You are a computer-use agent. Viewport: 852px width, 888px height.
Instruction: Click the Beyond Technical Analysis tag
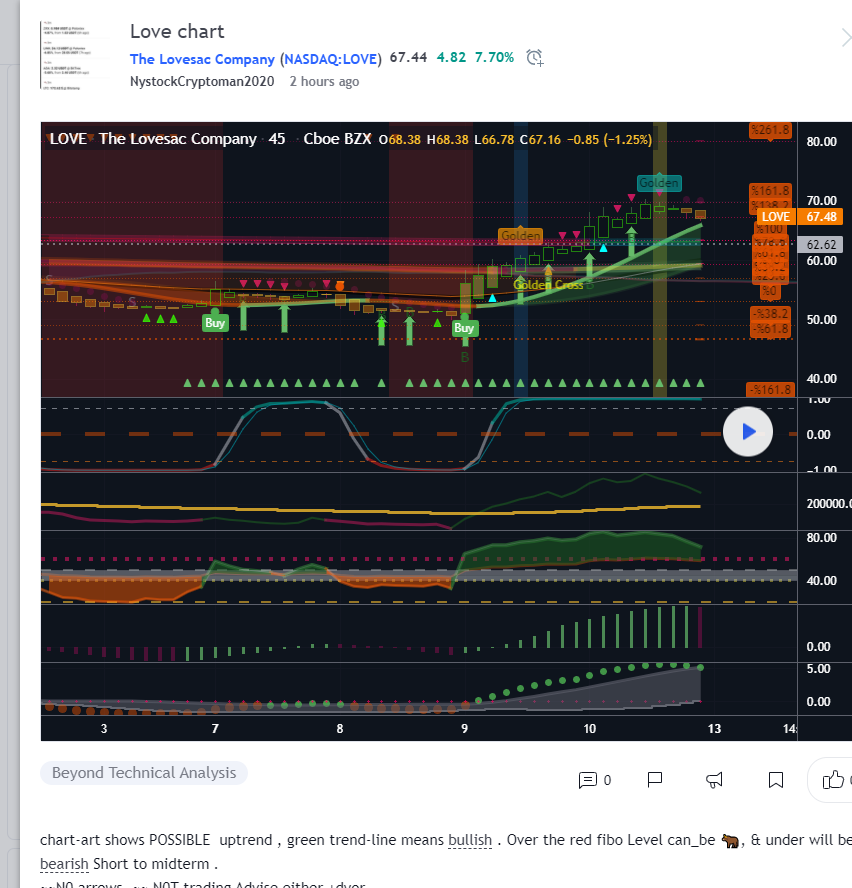pos(144,773)
